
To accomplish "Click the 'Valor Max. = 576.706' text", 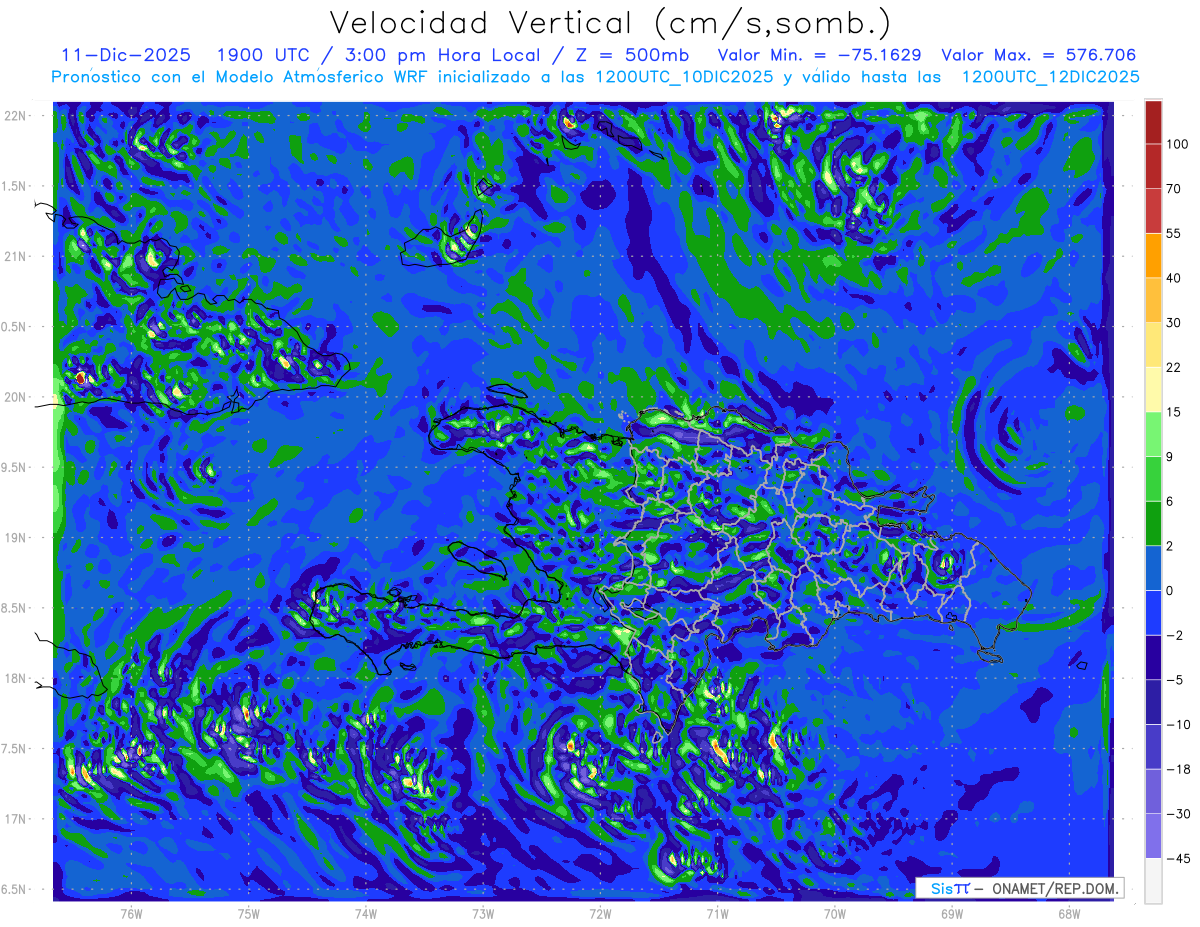I will 1038,55.
